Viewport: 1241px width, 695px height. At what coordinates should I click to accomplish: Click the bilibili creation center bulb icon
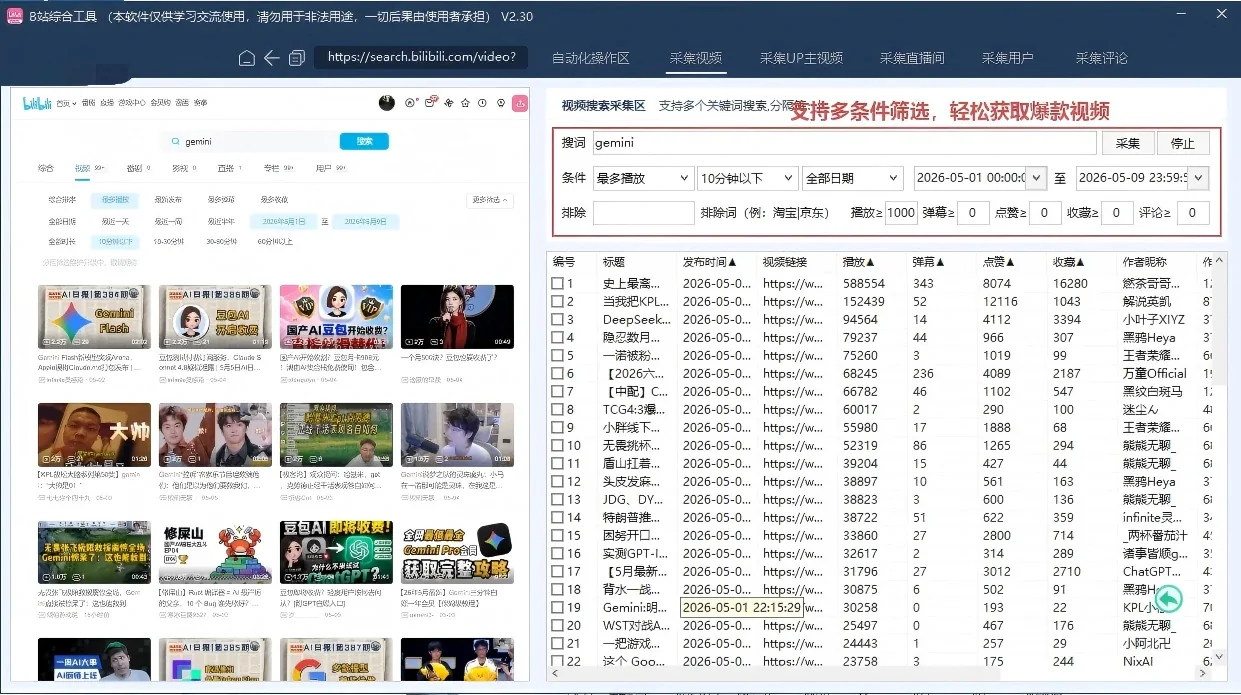500,103
